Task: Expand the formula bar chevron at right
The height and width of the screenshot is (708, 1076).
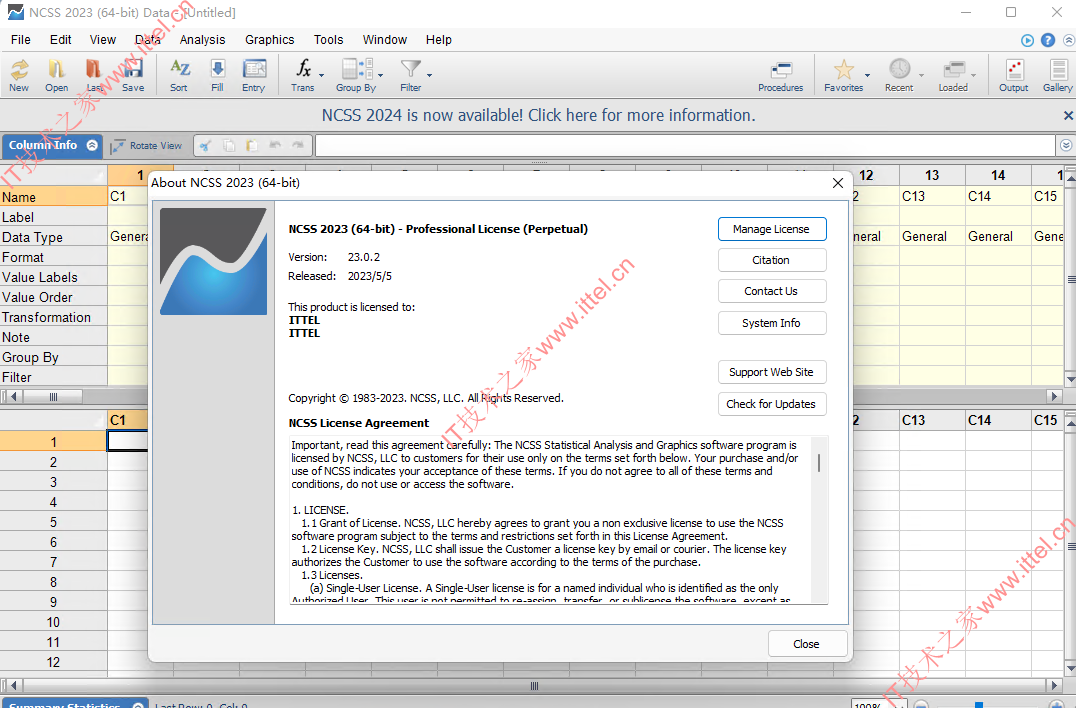Action: (x=1066, y=145)
